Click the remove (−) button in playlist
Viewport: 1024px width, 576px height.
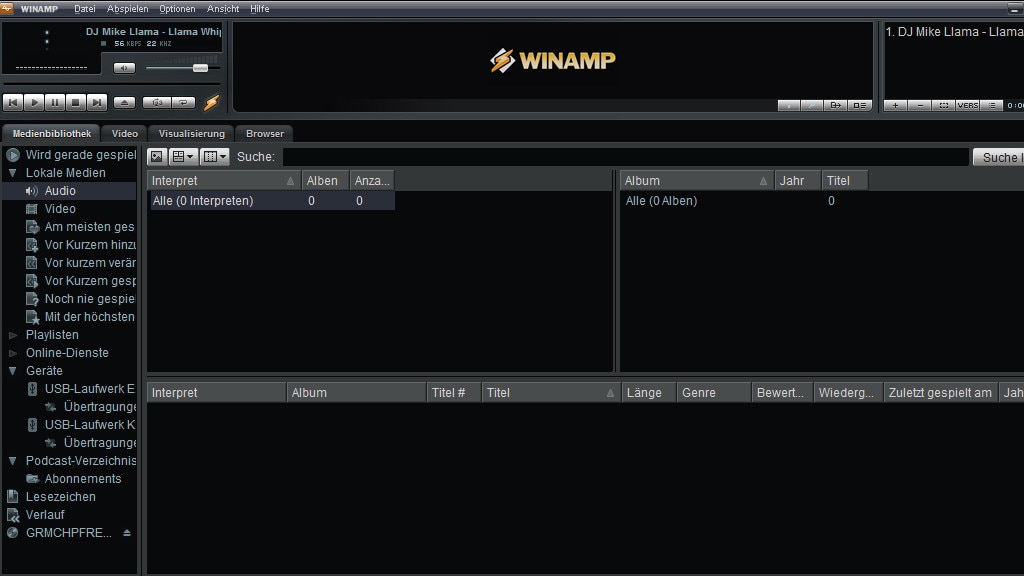(920, 105)
